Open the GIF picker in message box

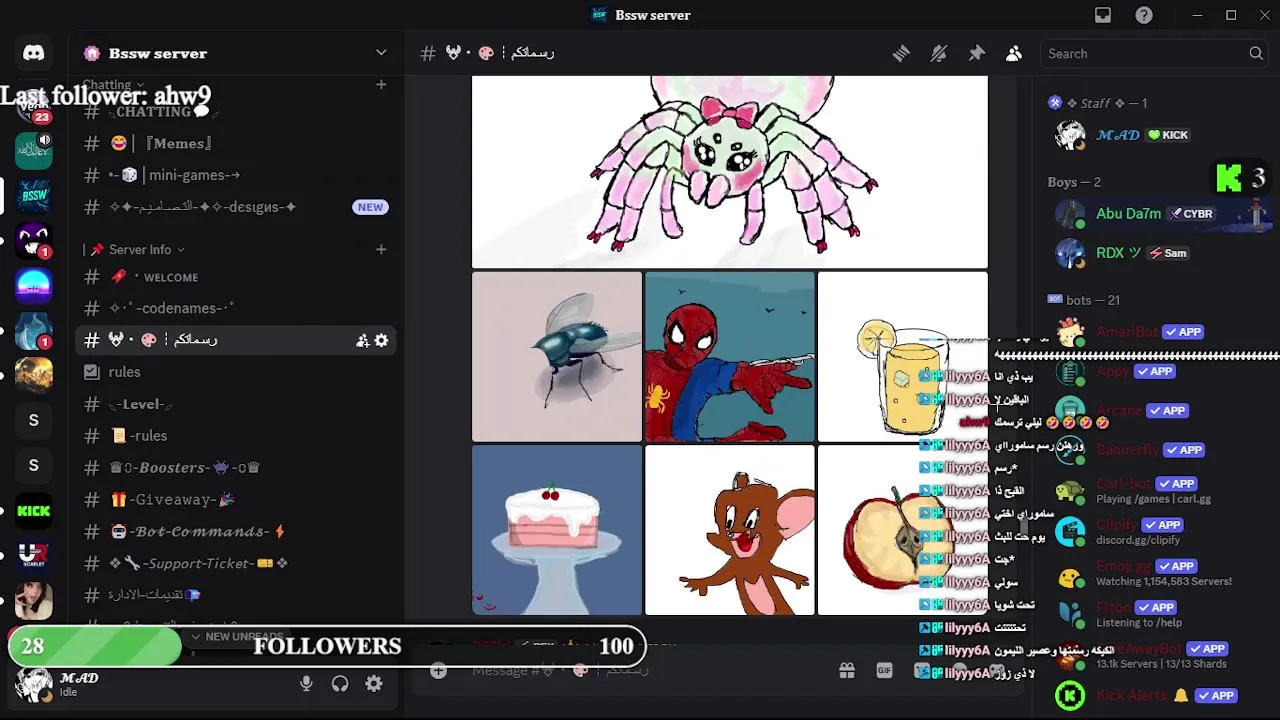[x=884, y=670]
